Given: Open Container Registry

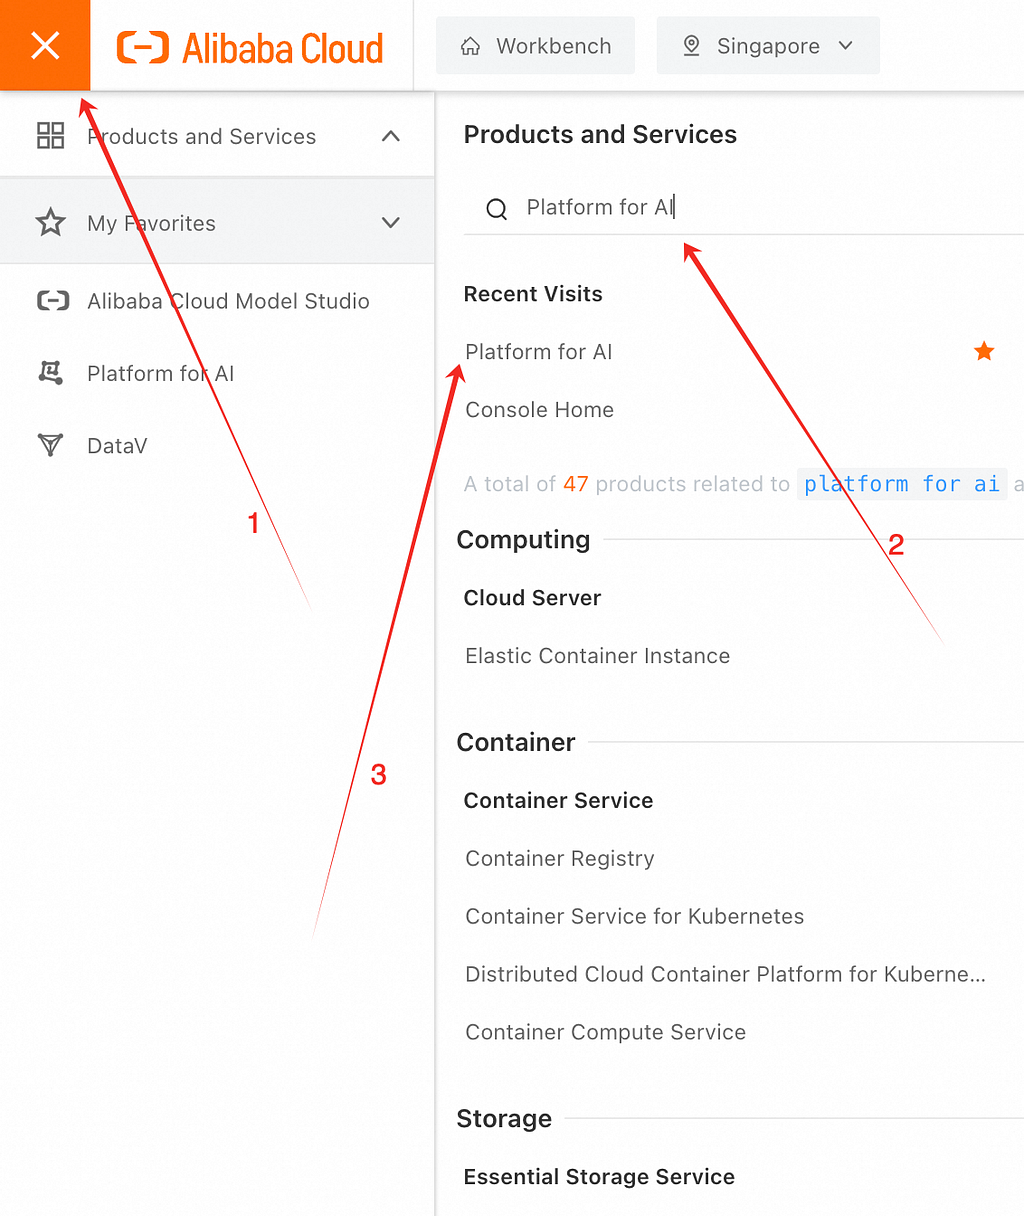Looking at the screenshot, I should click(560, 858).
